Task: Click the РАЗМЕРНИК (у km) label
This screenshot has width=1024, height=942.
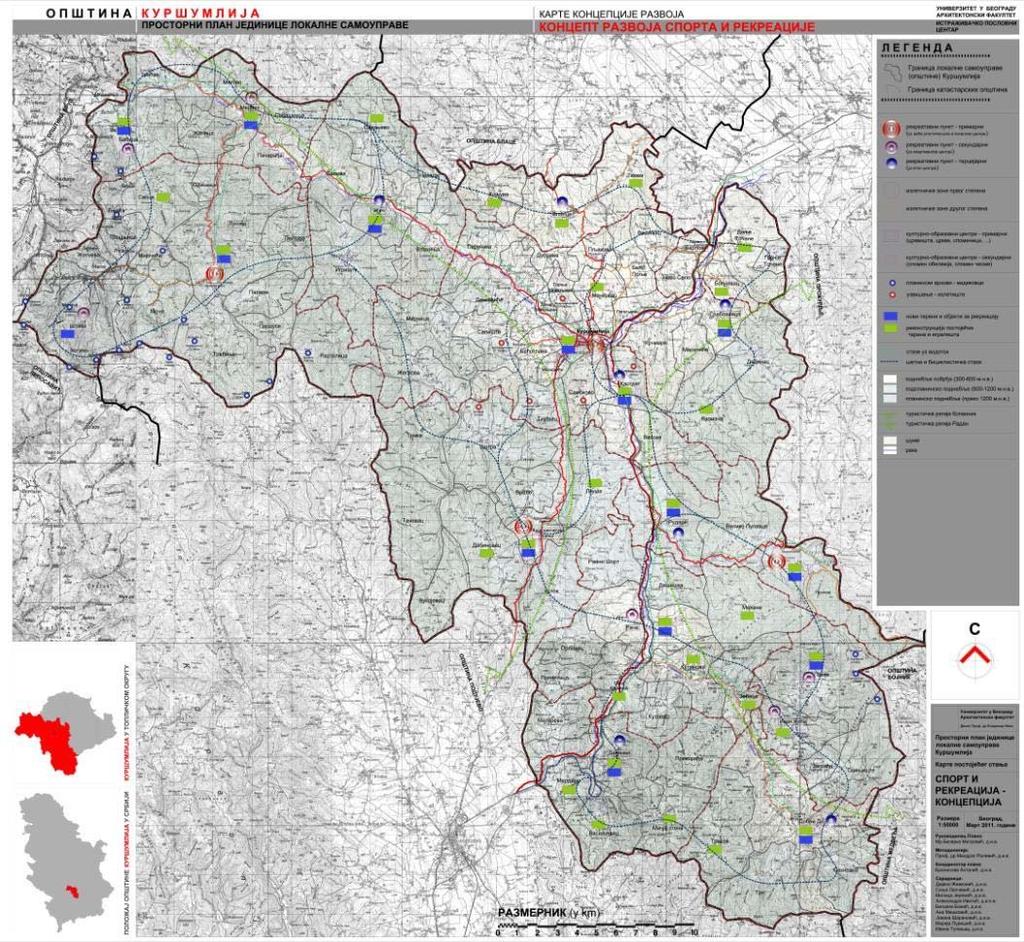Action: 548,913
